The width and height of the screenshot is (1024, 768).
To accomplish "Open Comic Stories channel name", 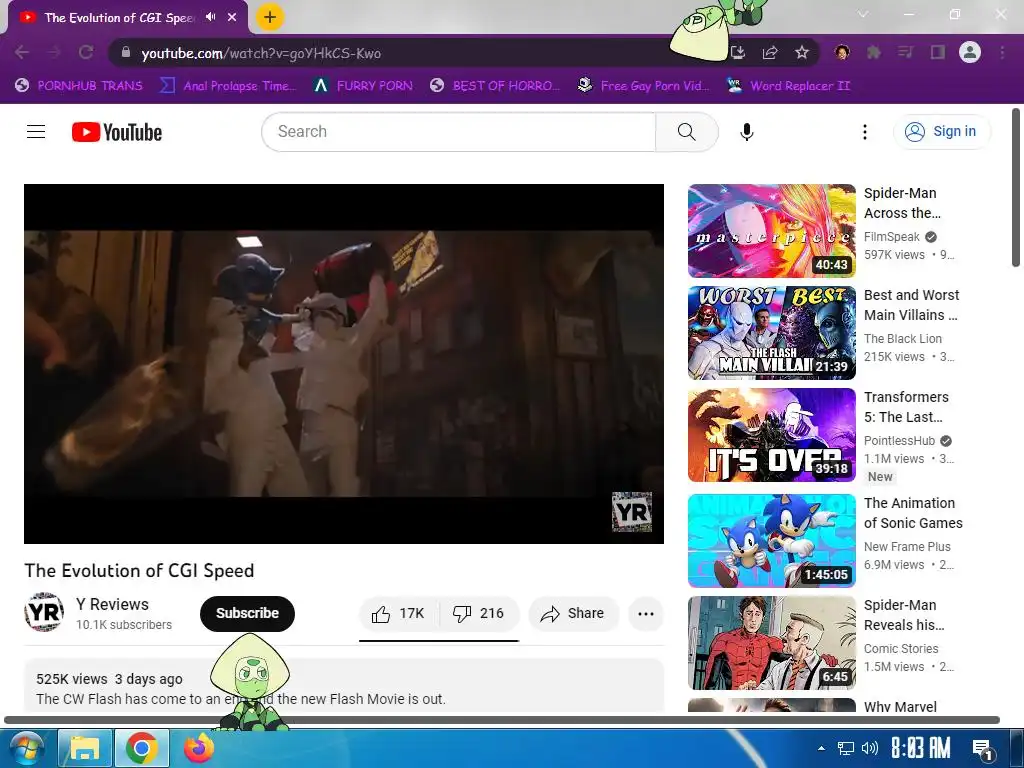I will pos(901,648).
